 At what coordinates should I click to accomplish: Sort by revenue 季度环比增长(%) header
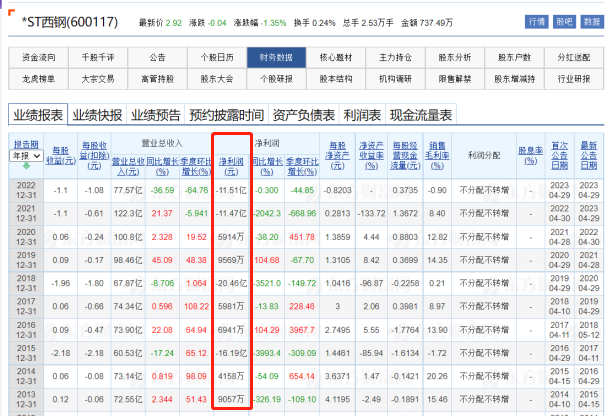(x=196, y=166)
